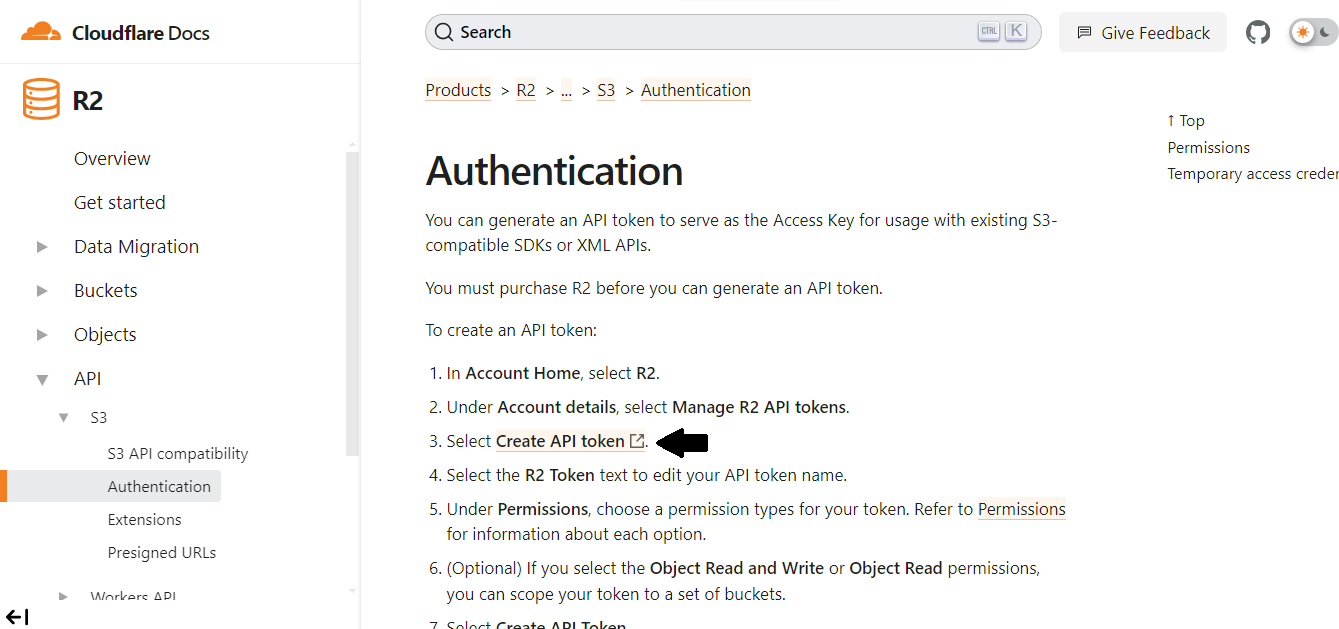Open the Products breadcrumb link
The height and width of the screenshot is (629, 1339).
coord(458,90)
